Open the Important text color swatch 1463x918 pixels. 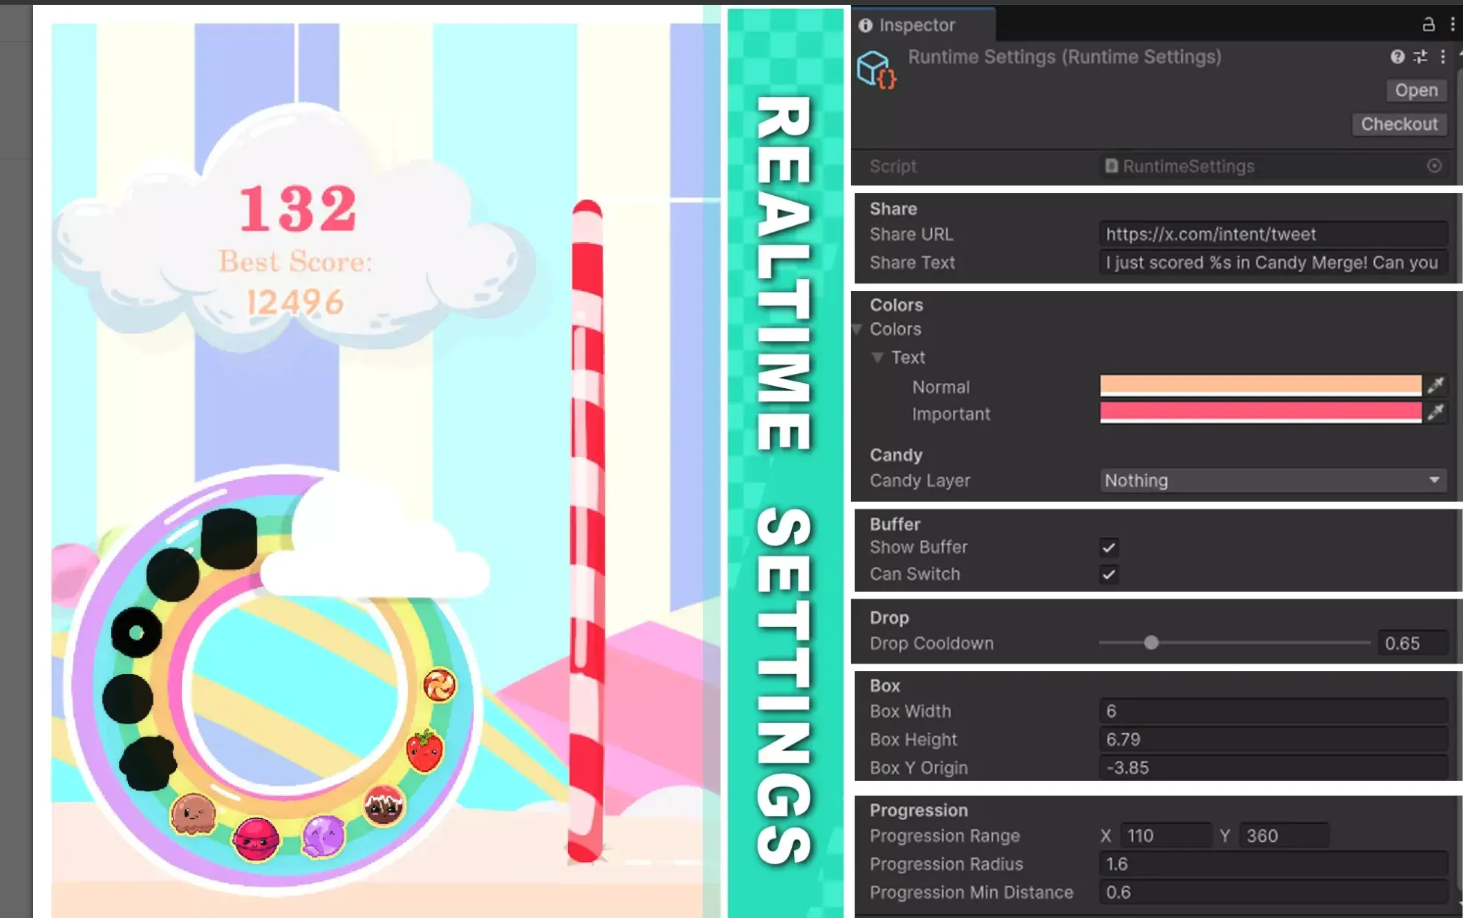1260,413
